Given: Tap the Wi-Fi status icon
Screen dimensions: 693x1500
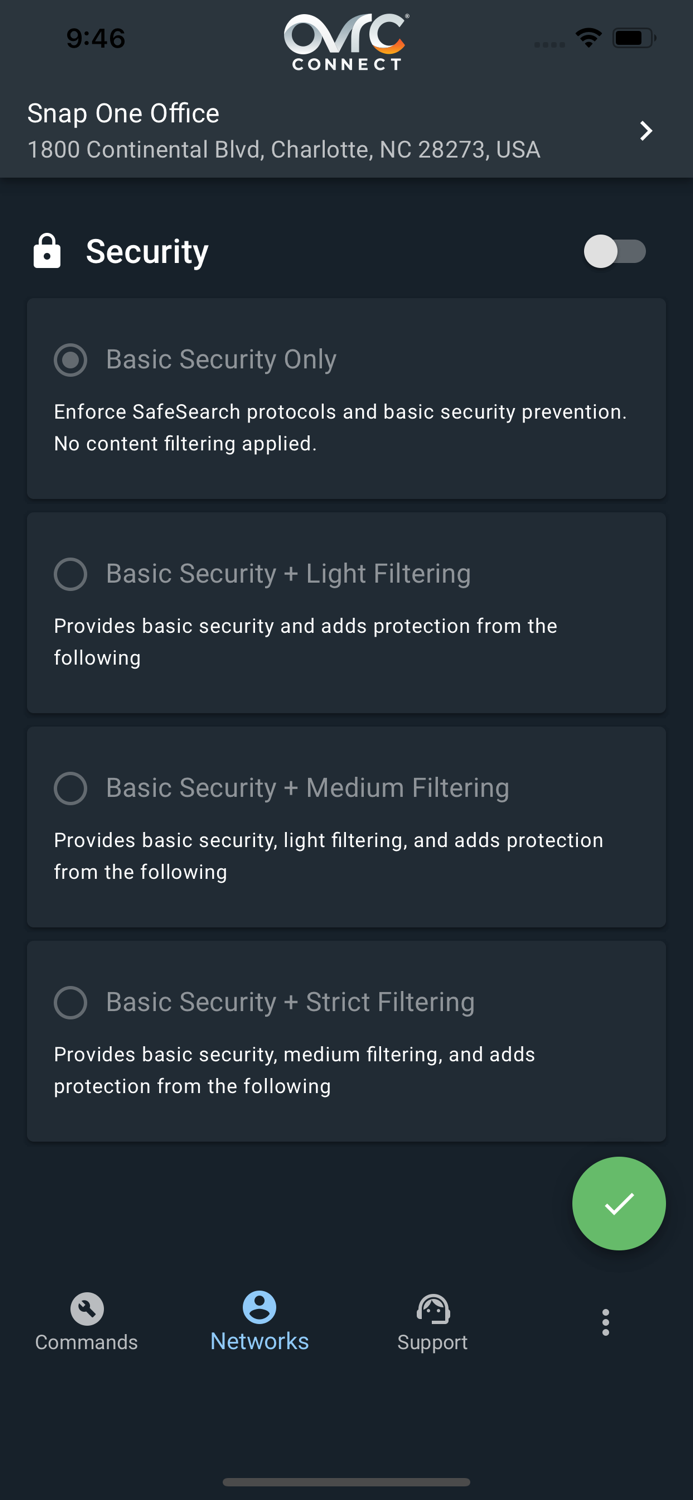Looking at the screenshot, I should (588, 36).
